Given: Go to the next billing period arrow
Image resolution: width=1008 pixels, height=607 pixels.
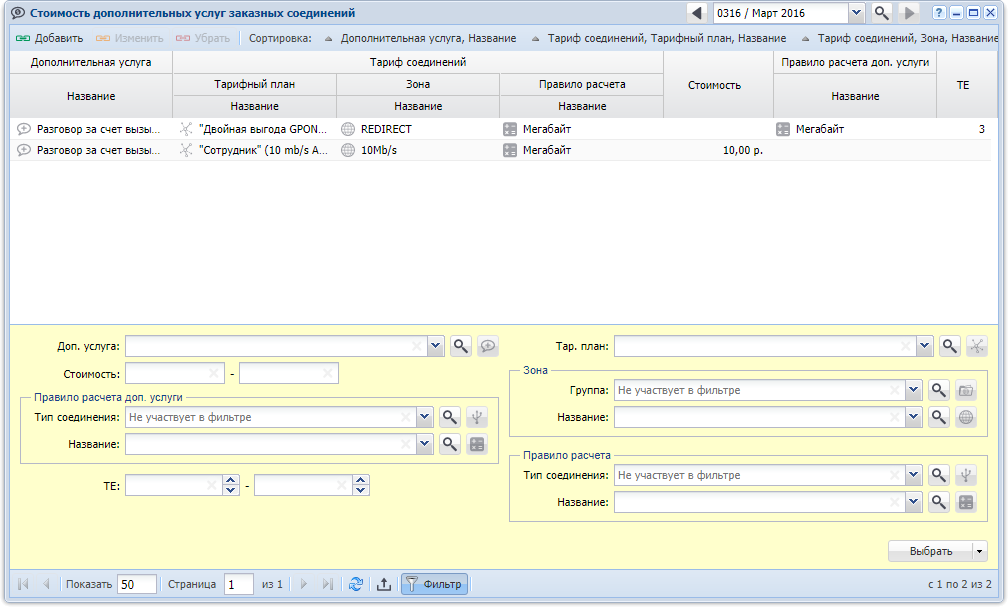Looking at the screenshot, I should (908, 13).
